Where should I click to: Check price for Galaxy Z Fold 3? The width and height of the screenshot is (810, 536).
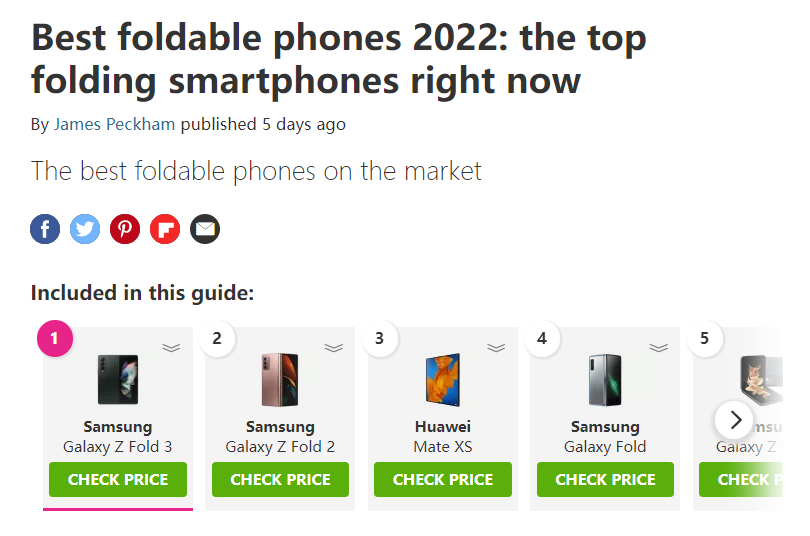coord(118,480)
